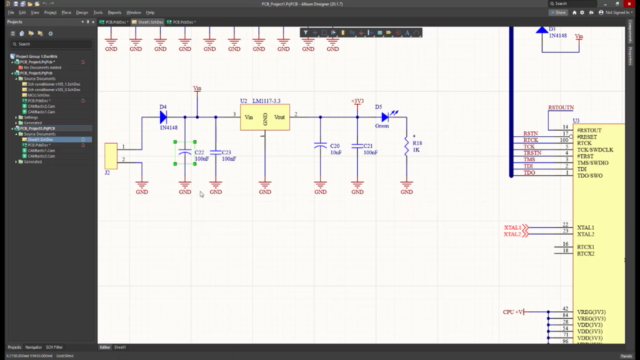Click the red directive marker icon
This screenshot has height=360, width=640.
pyautogui.click(x=398, y=33)
